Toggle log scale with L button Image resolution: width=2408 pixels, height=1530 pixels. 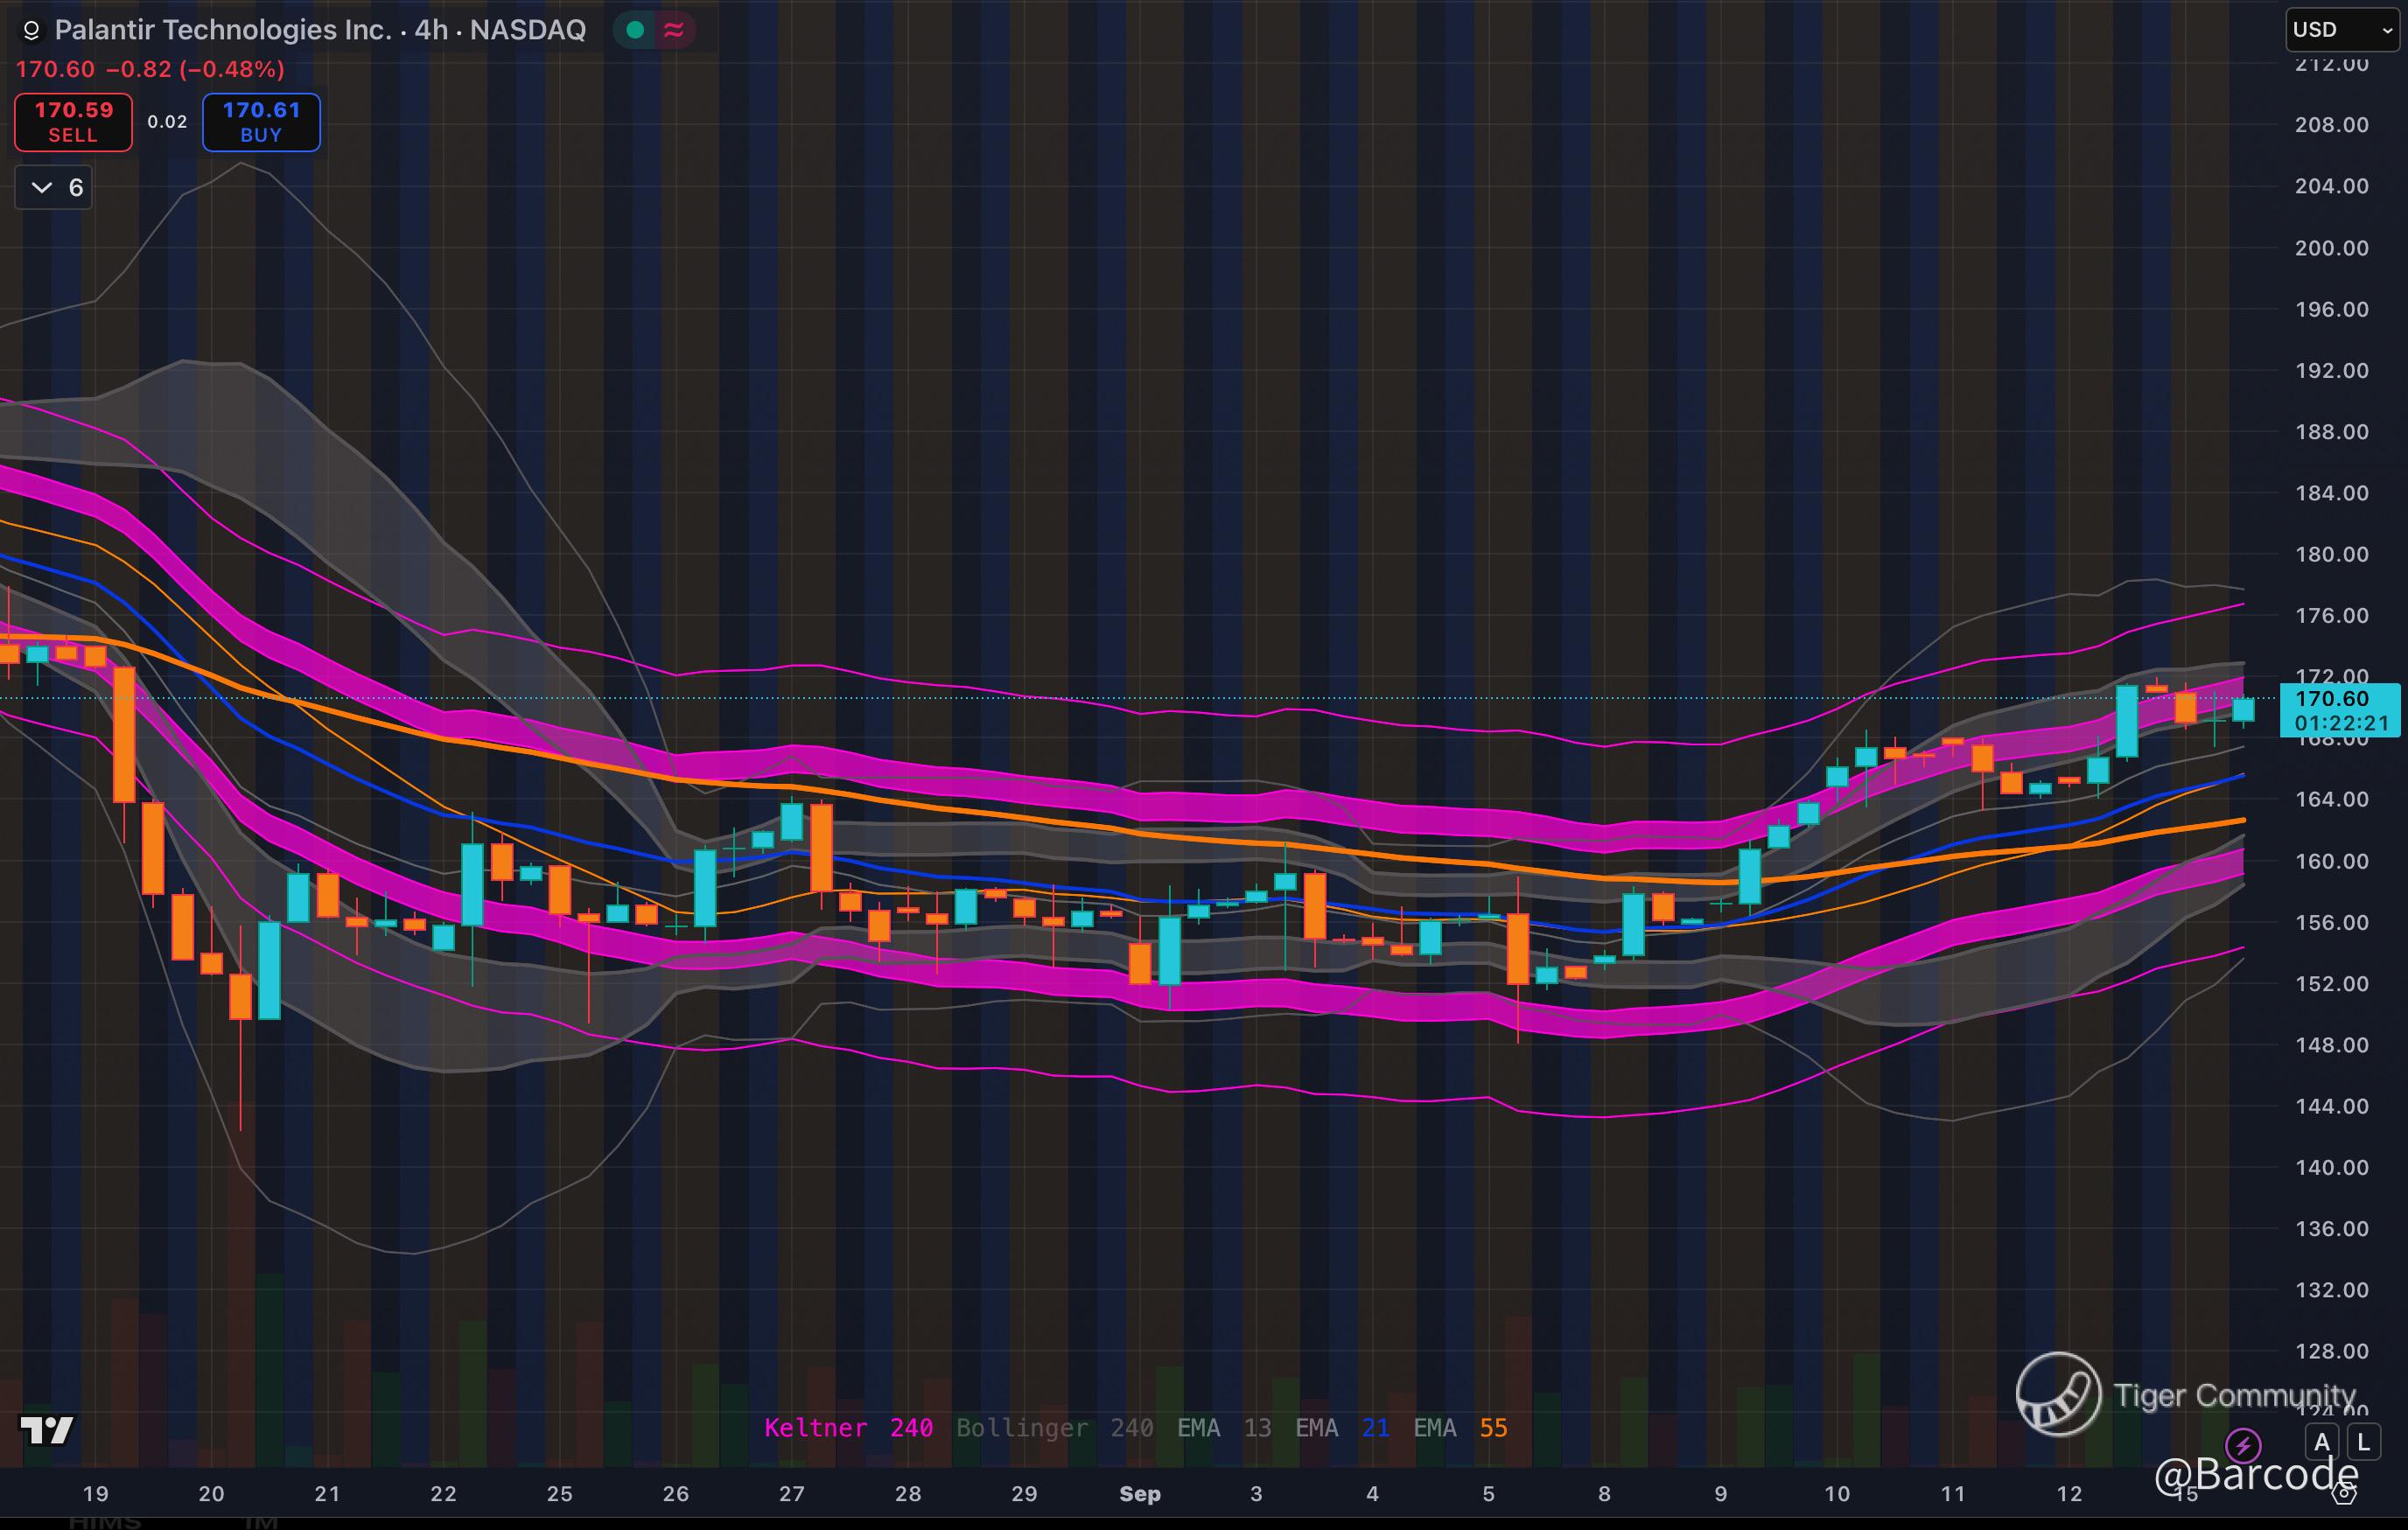[2363, 1442]
